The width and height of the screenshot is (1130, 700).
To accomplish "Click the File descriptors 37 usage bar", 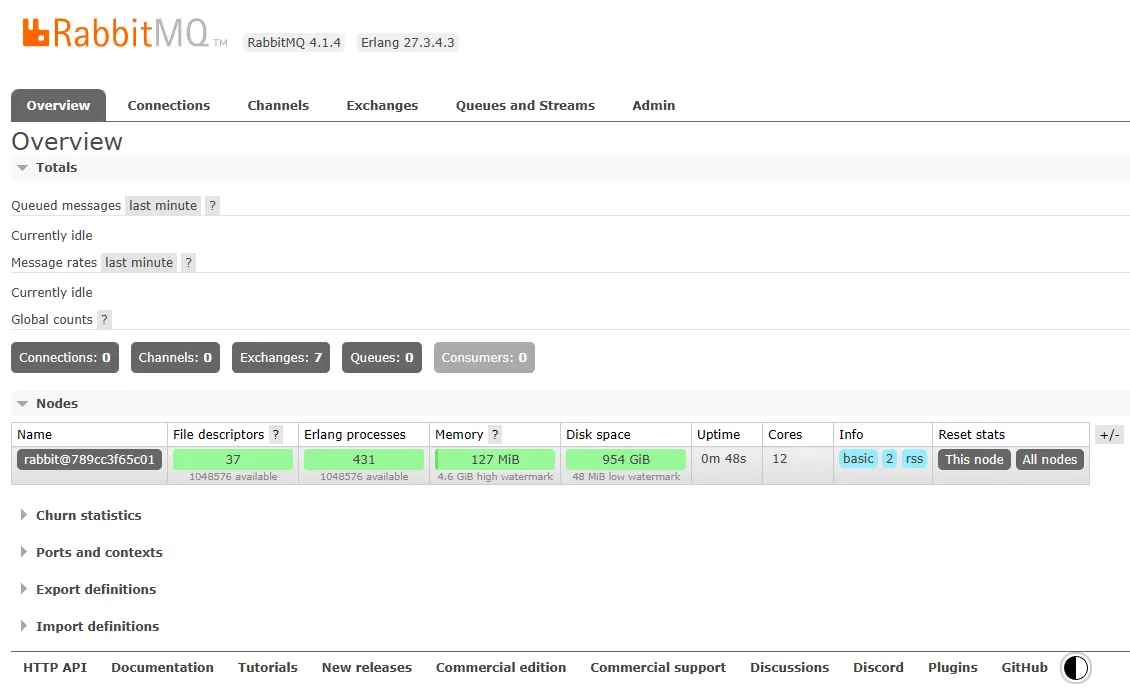I will click(x=233, y=459).
